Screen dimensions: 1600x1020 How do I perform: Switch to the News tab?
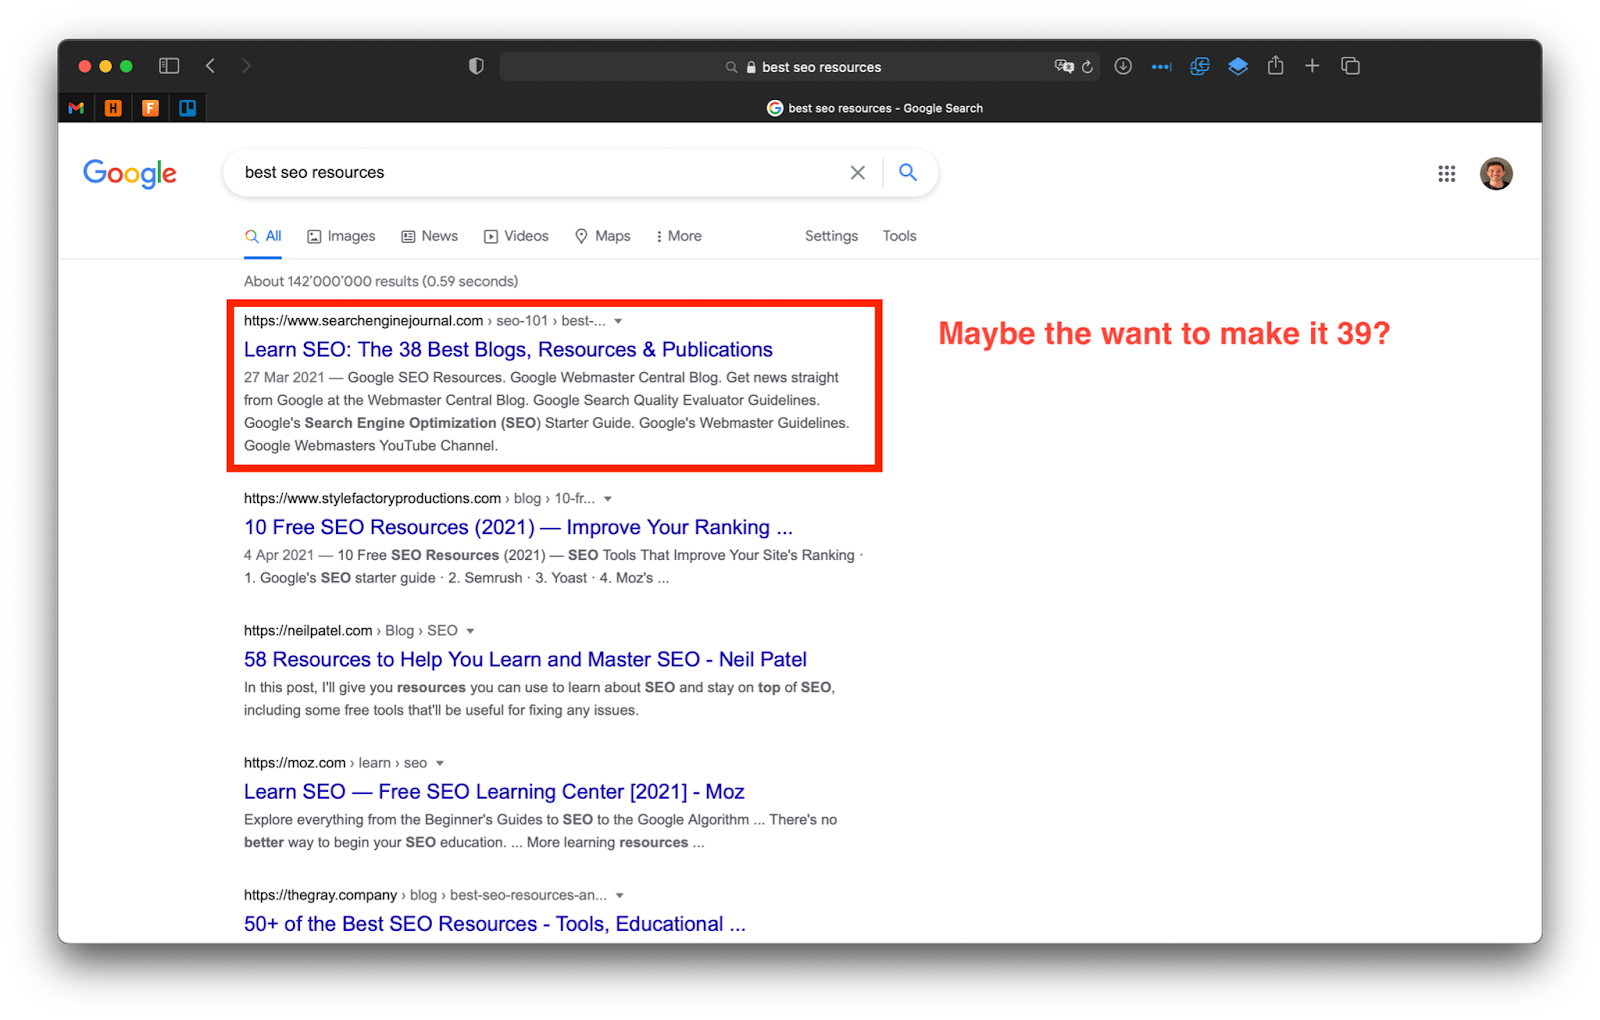pos(429,236)
